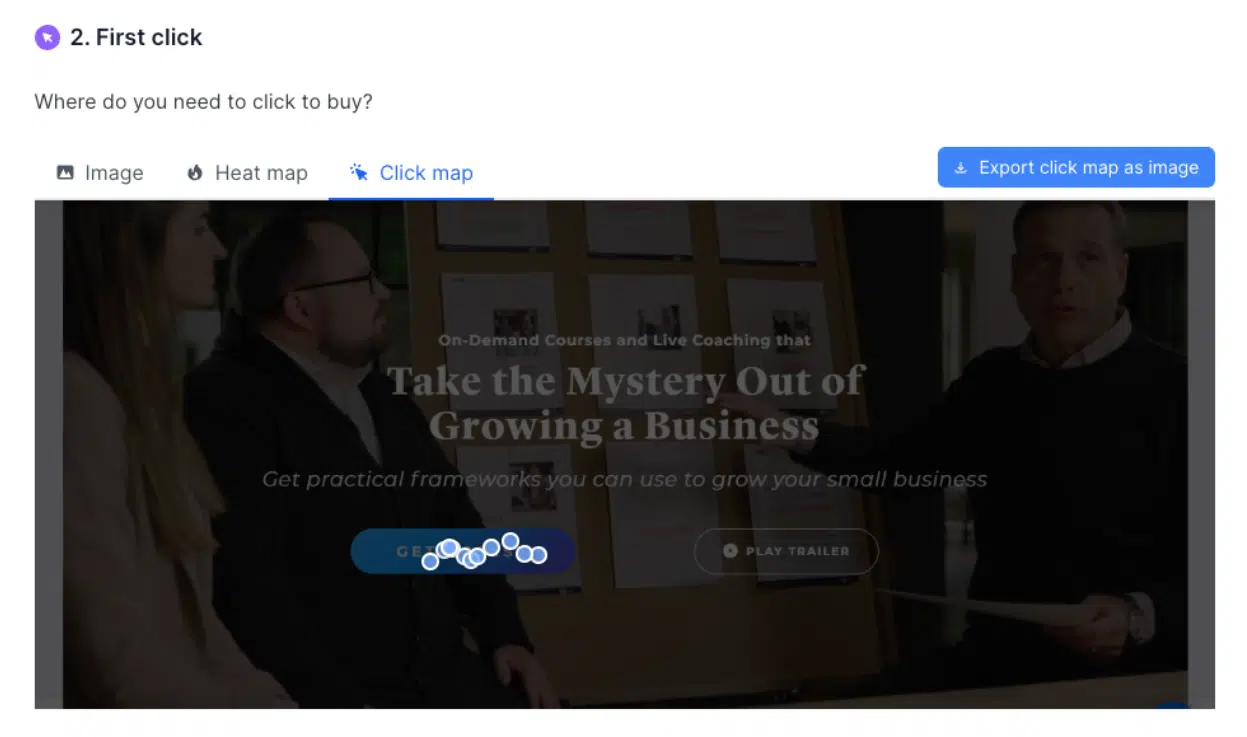Select the leftmost click dot on the map
Viewport: 1247px width, 737px height.
[x=430, y=561]
